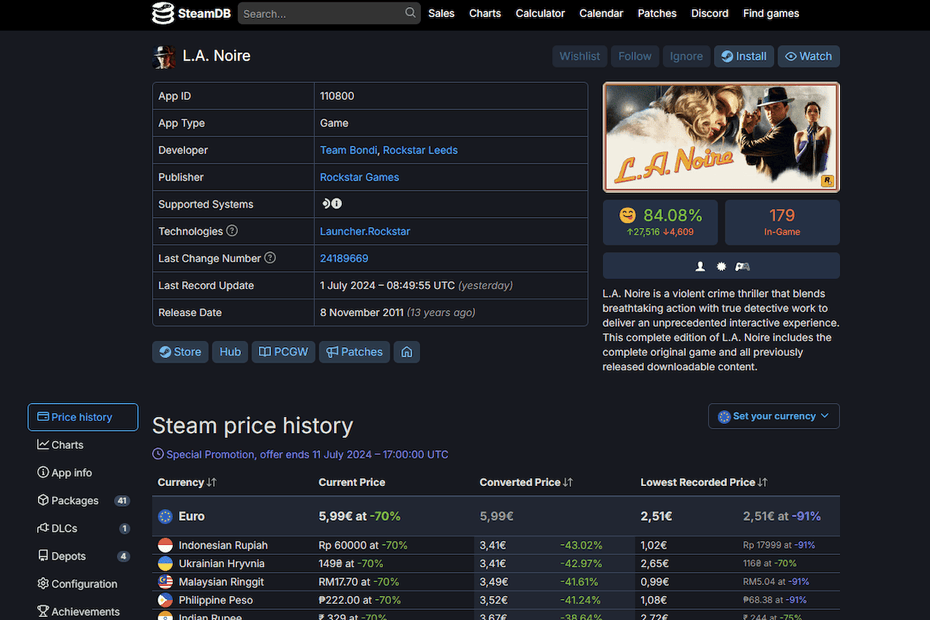Sort table by Currency column

pyautogui.click(x=187, y=482)
